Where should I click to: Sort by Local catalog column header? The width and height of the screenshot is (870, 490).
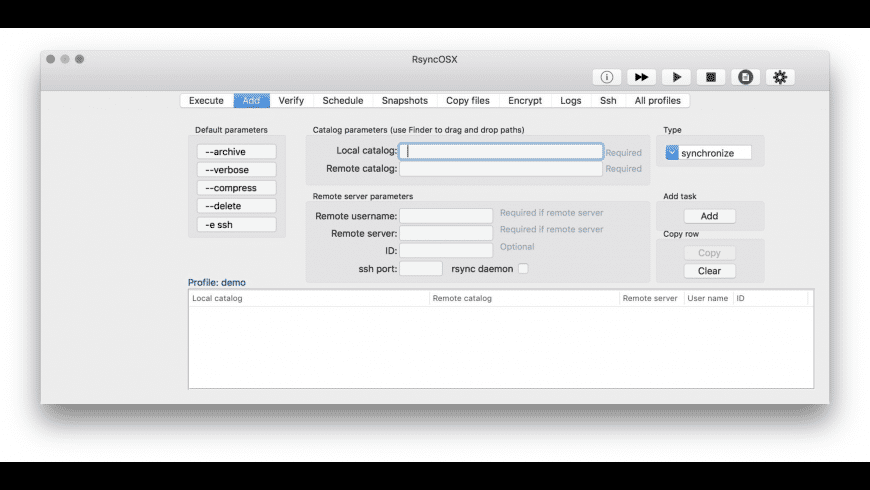pyautogui.click(x=309, y=298)
